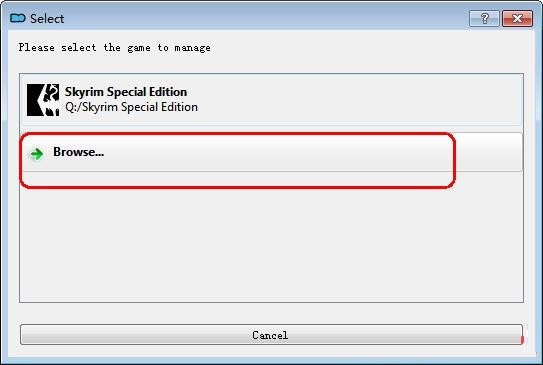This screenshot has width=543, height=365.
Task: Click the small red mark at Cancel button's edge
Action: coord(522,340)
